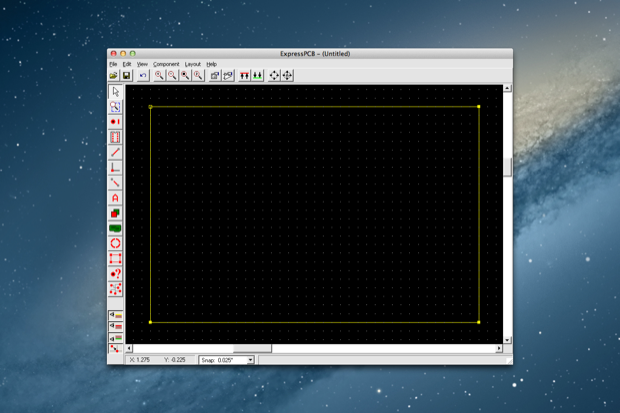Open the Edit menu

[127, 64]
